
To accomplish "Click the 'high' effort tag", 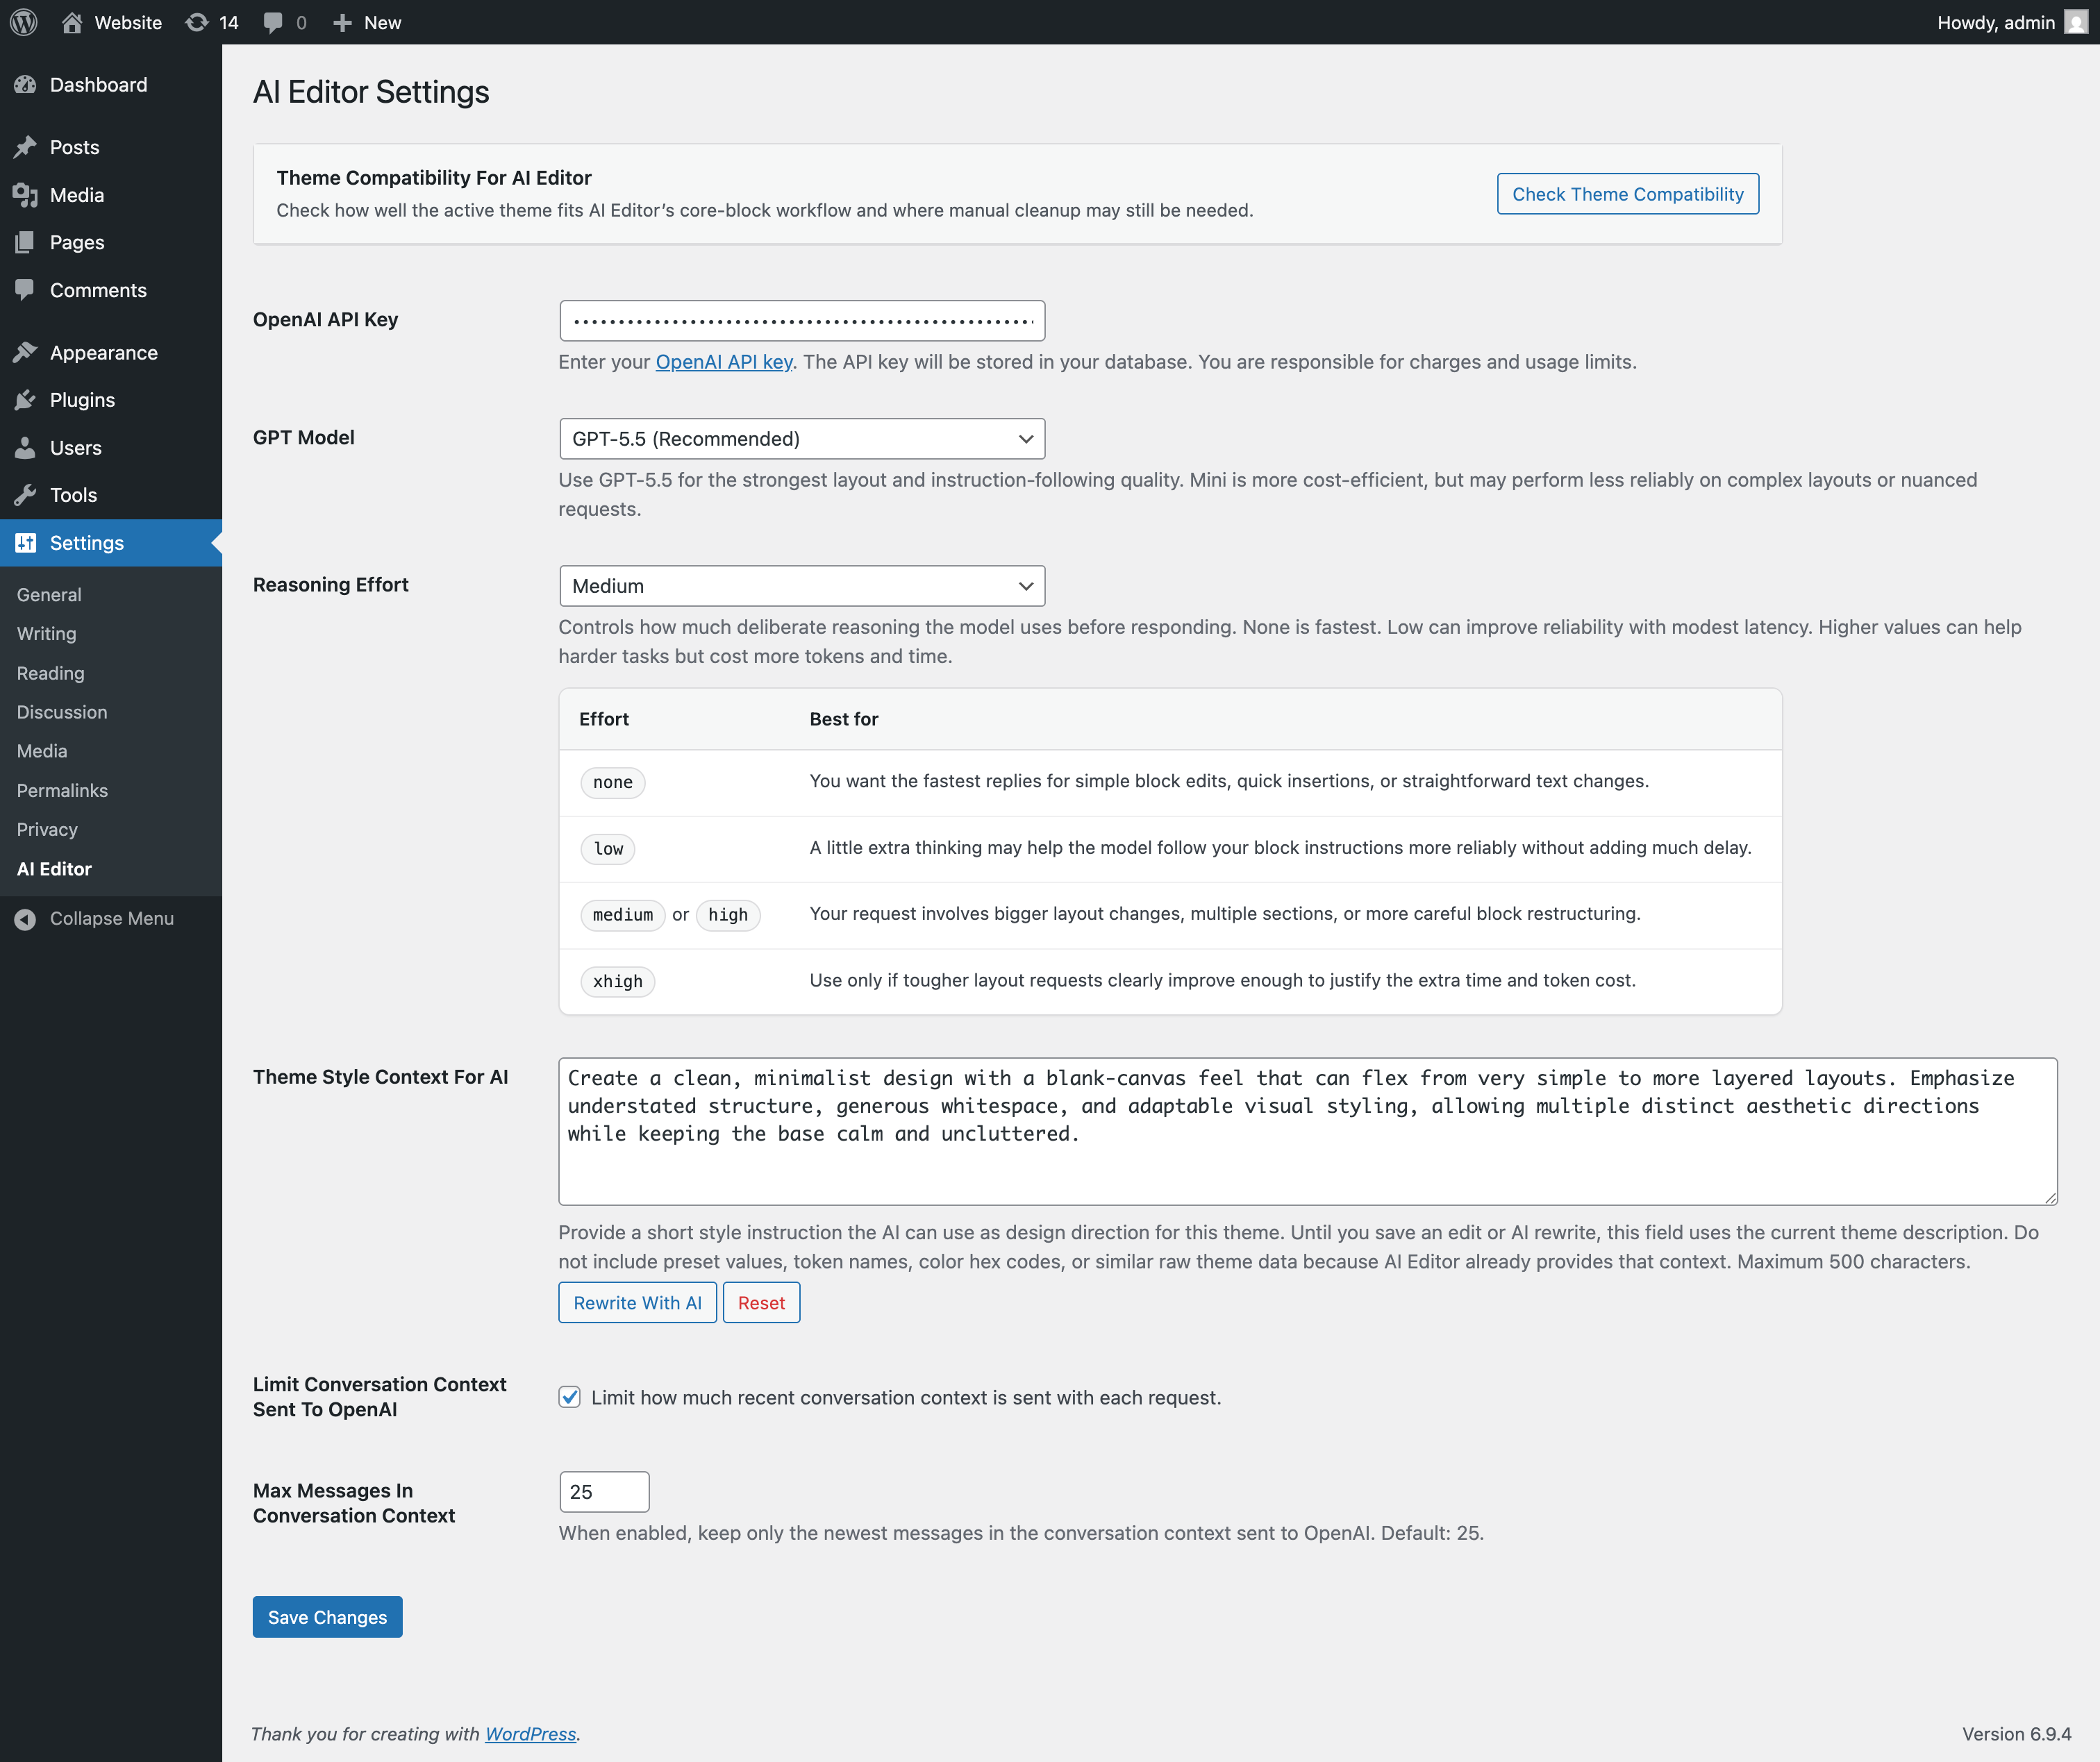I will pyautogui.click(x=728, y=915).
